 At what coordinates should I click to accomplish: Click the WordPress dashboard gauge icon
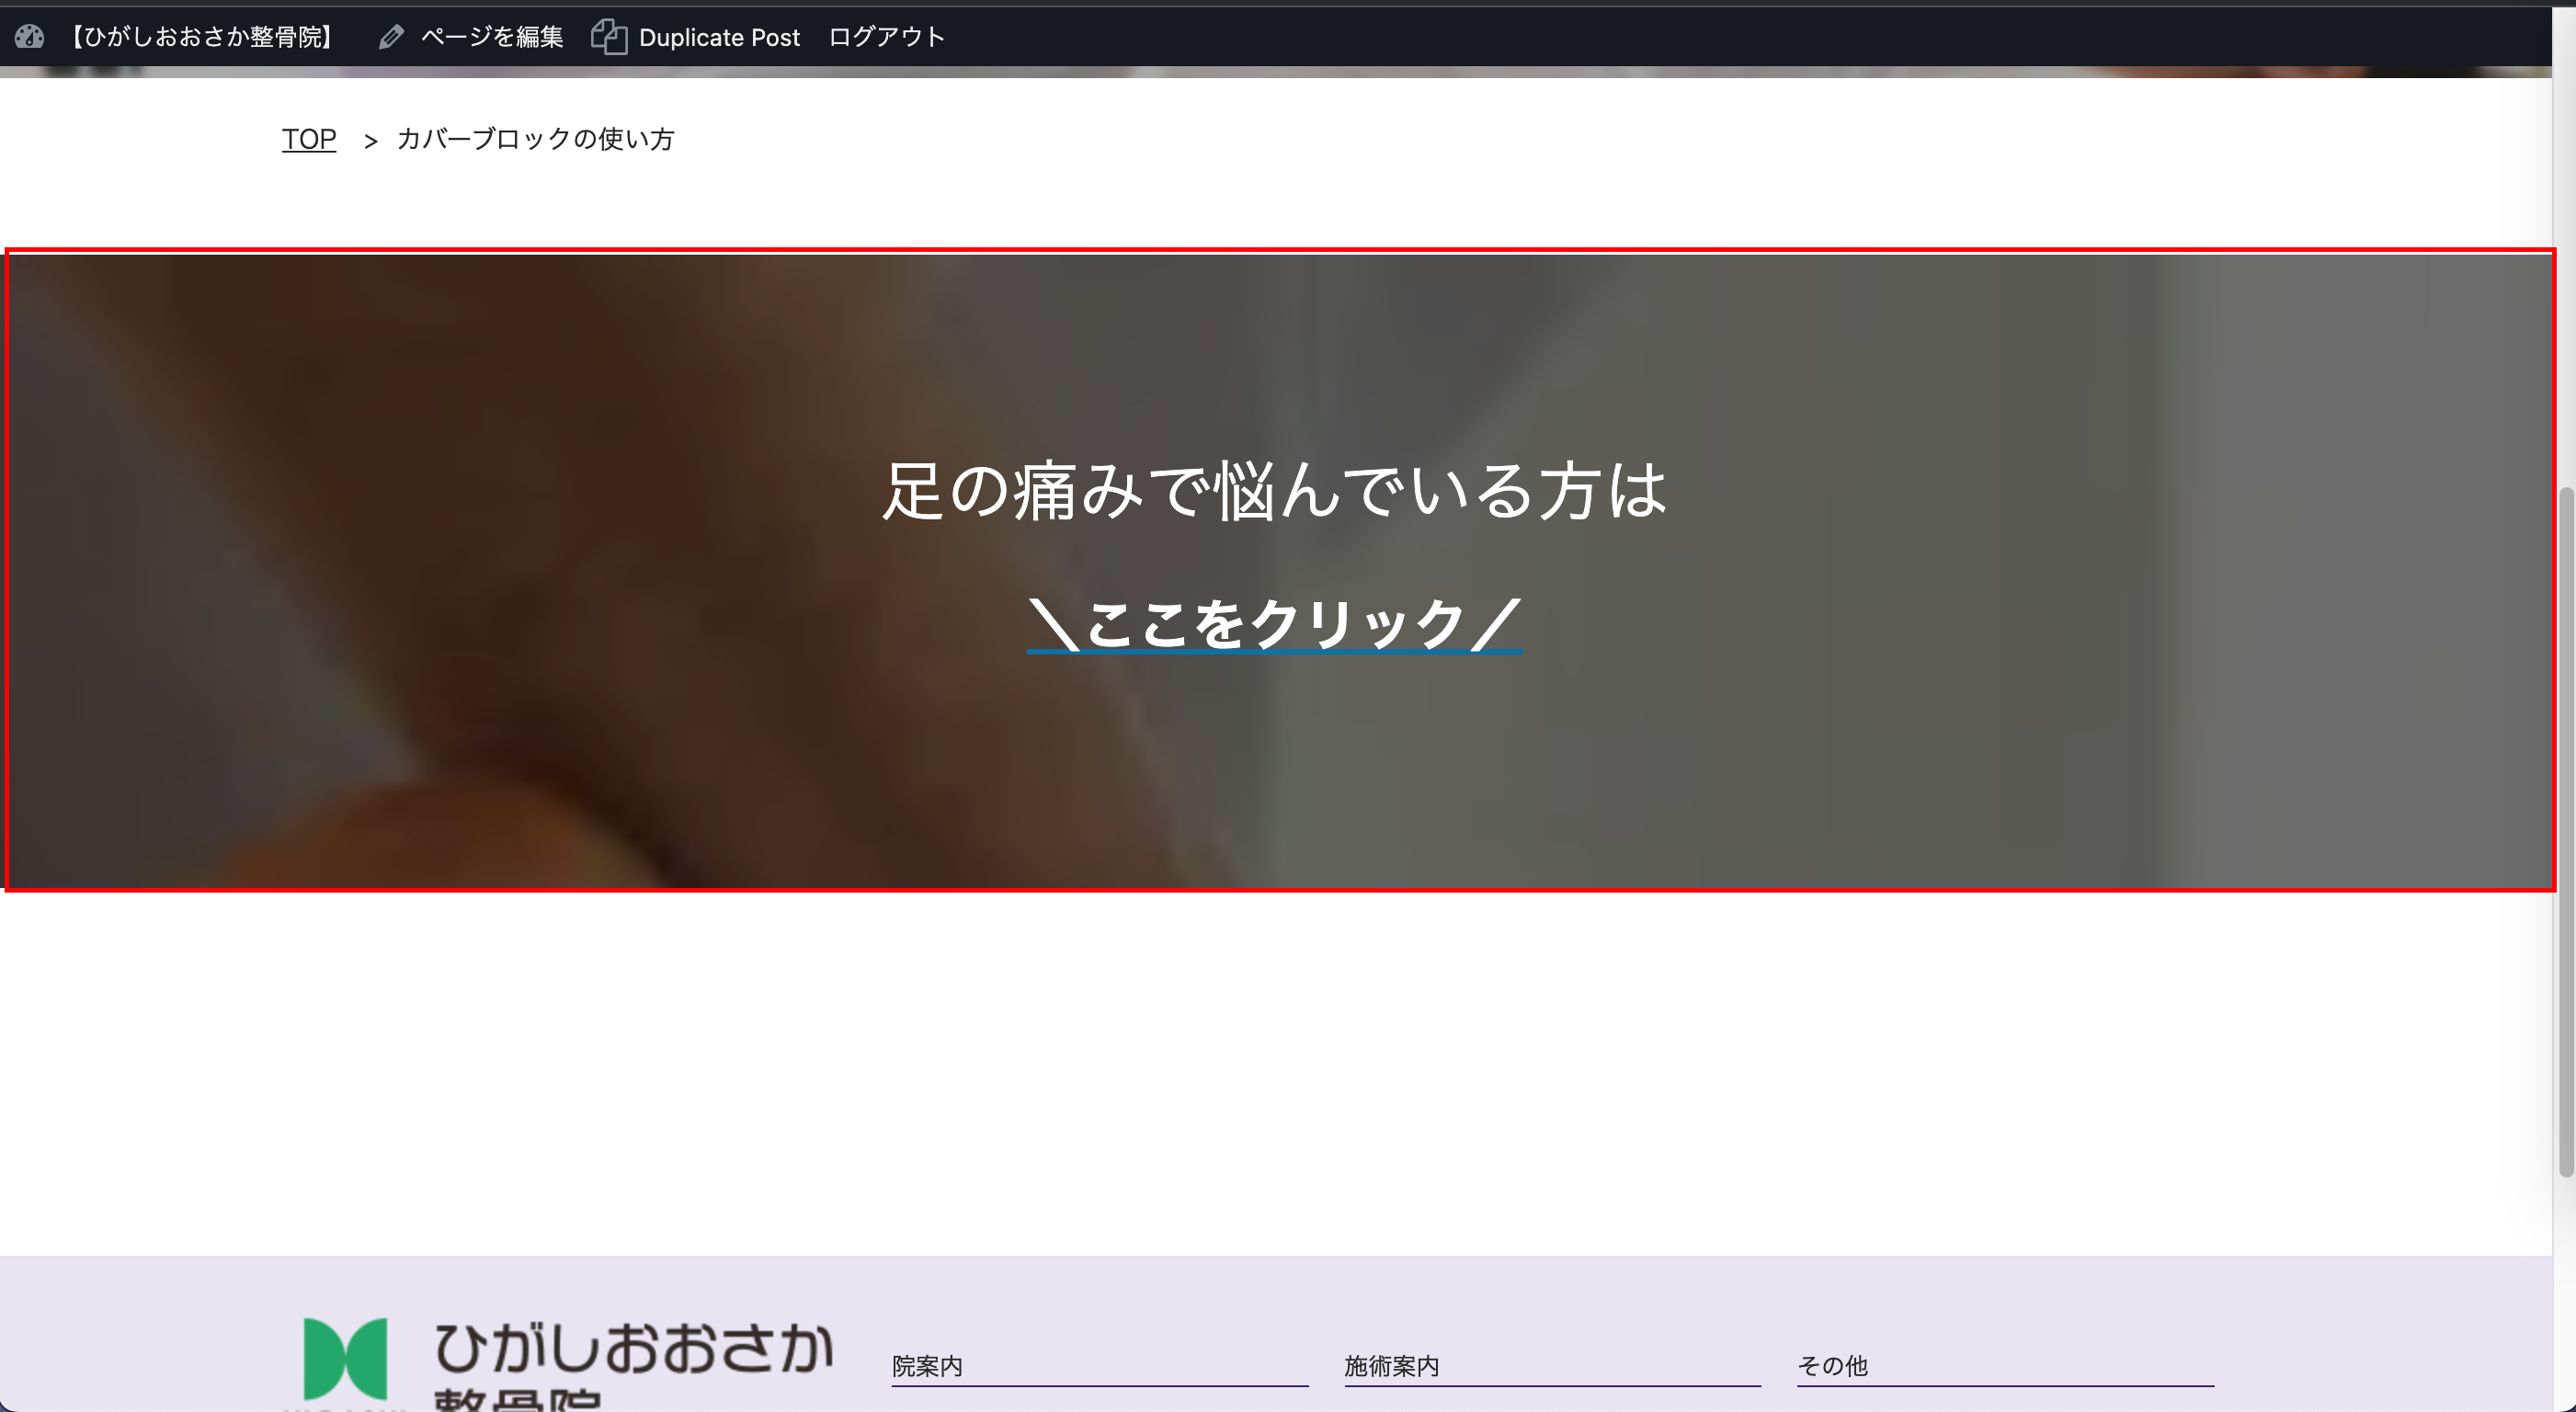pos(30,37)
